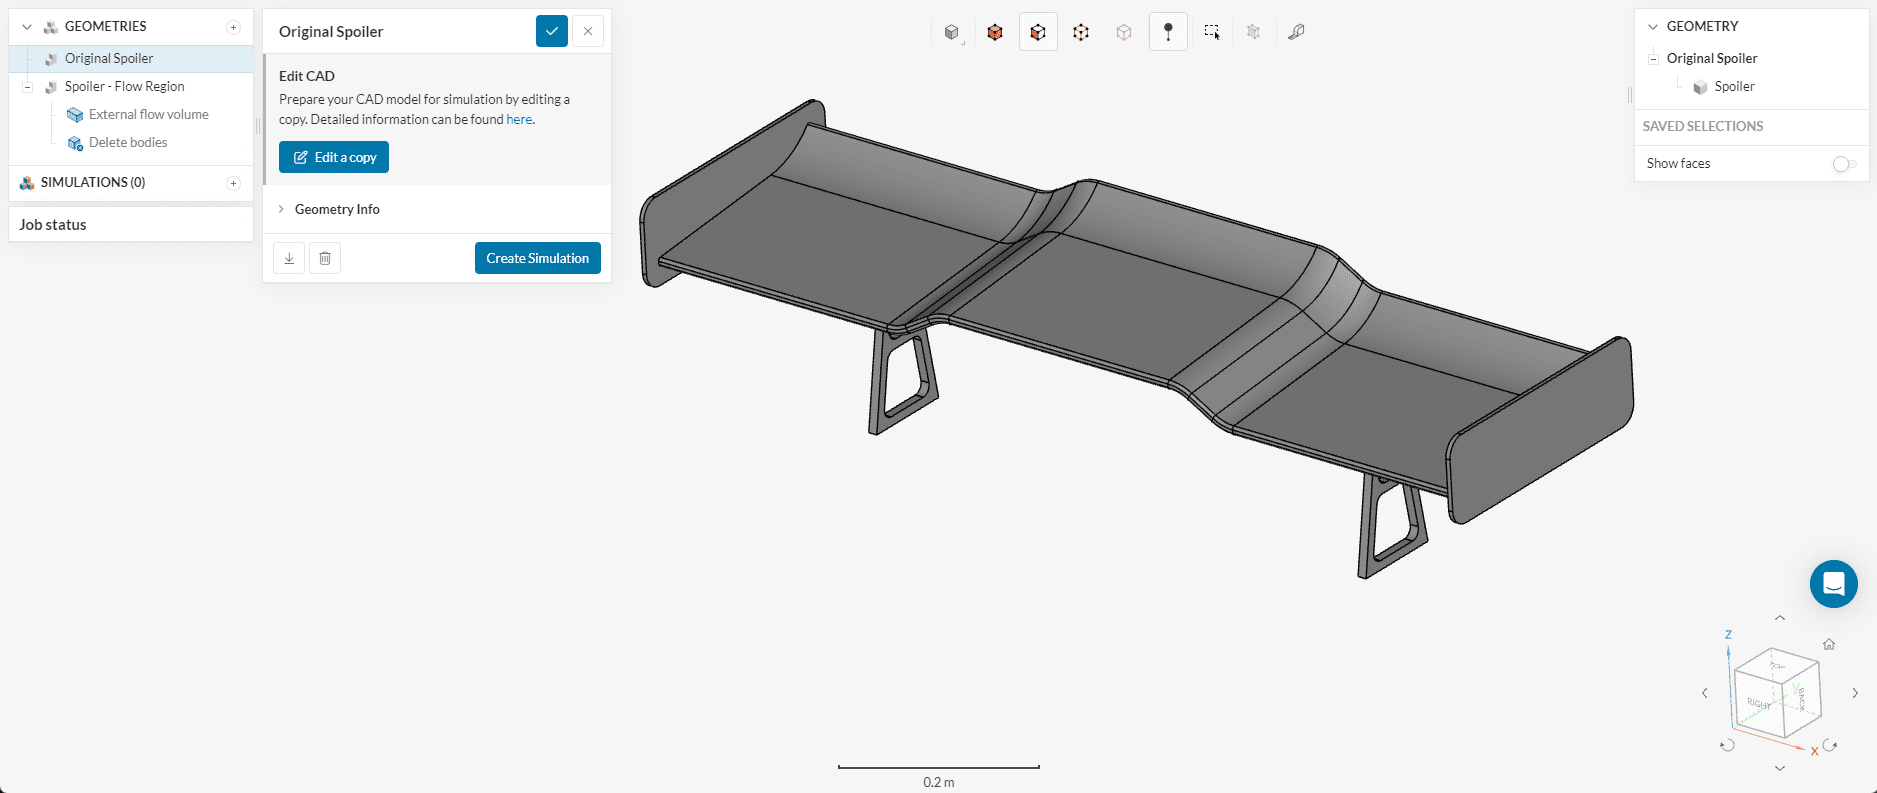Switch to volume selection mode cube icon
Viewport: 1877px width, 793px height.
pyautogui.click(x=995, y=32)
